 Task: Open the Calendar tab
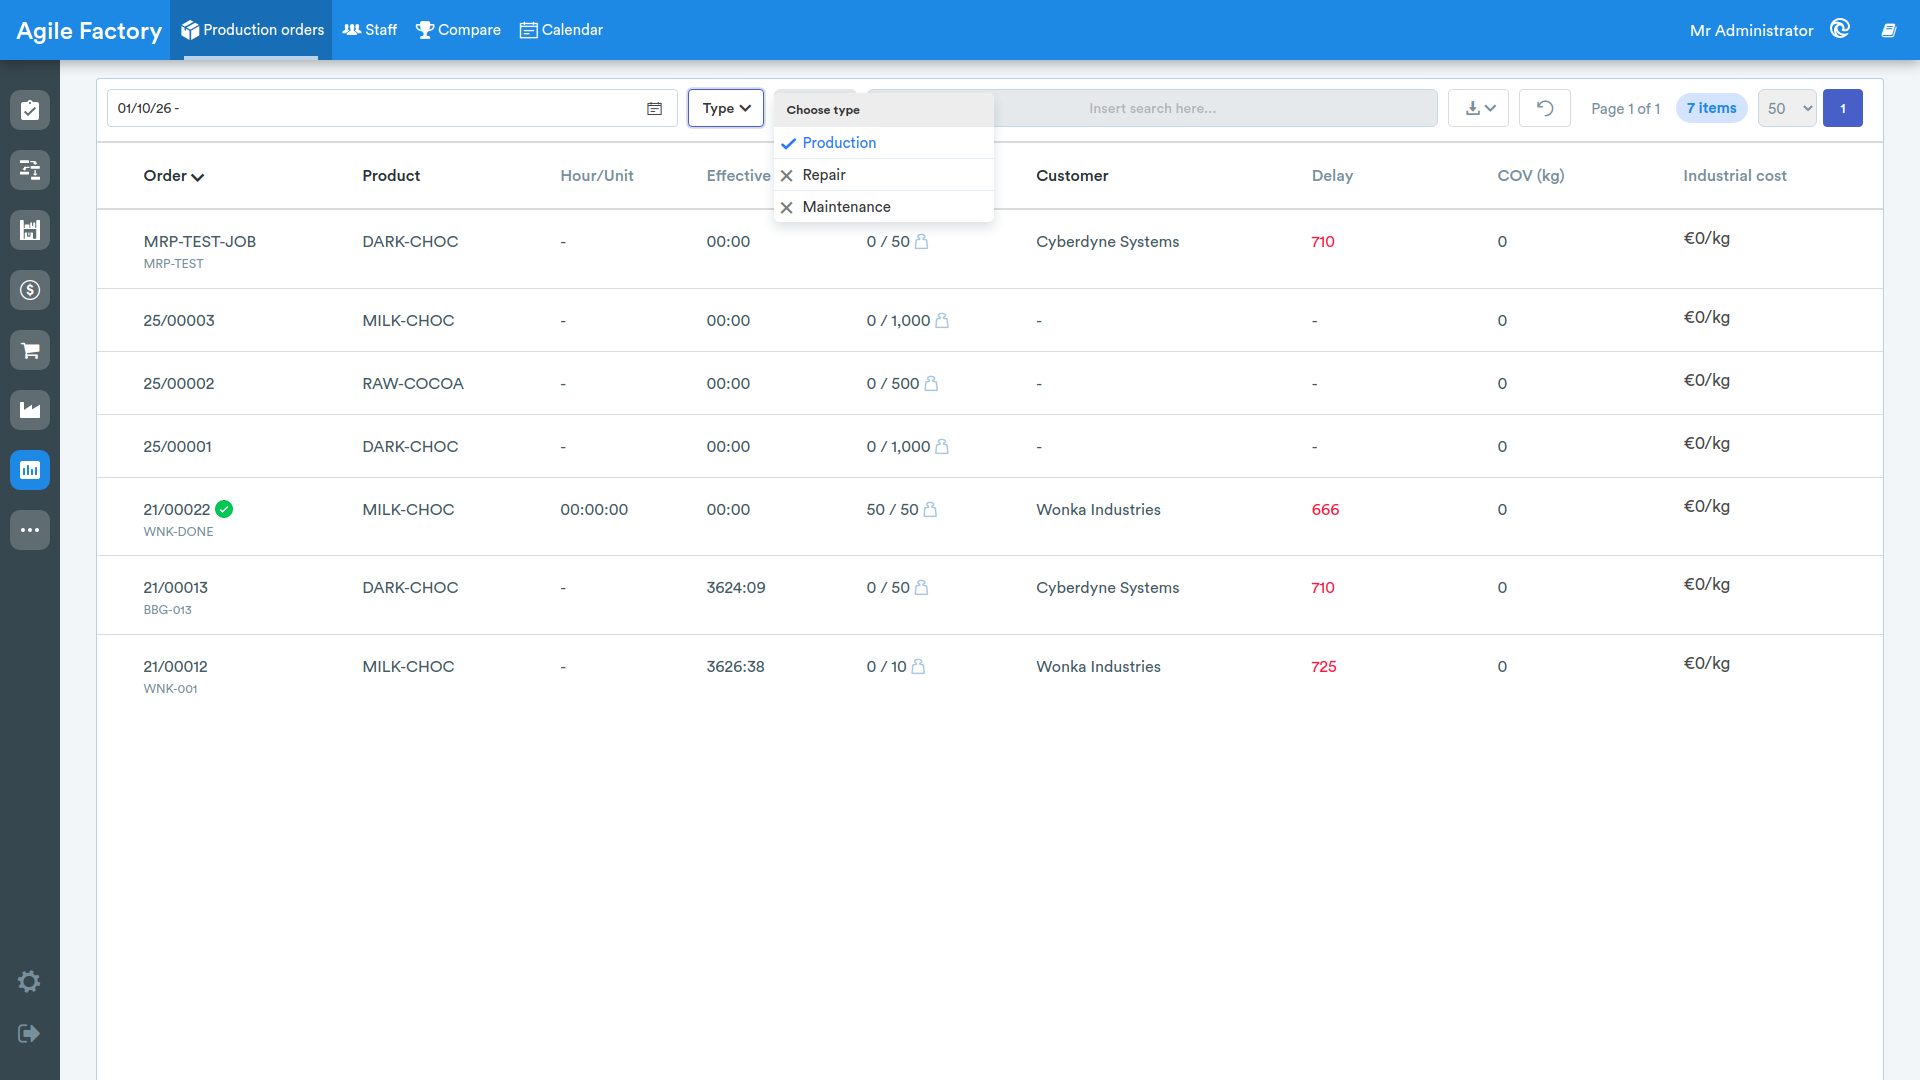coord(561,30)
